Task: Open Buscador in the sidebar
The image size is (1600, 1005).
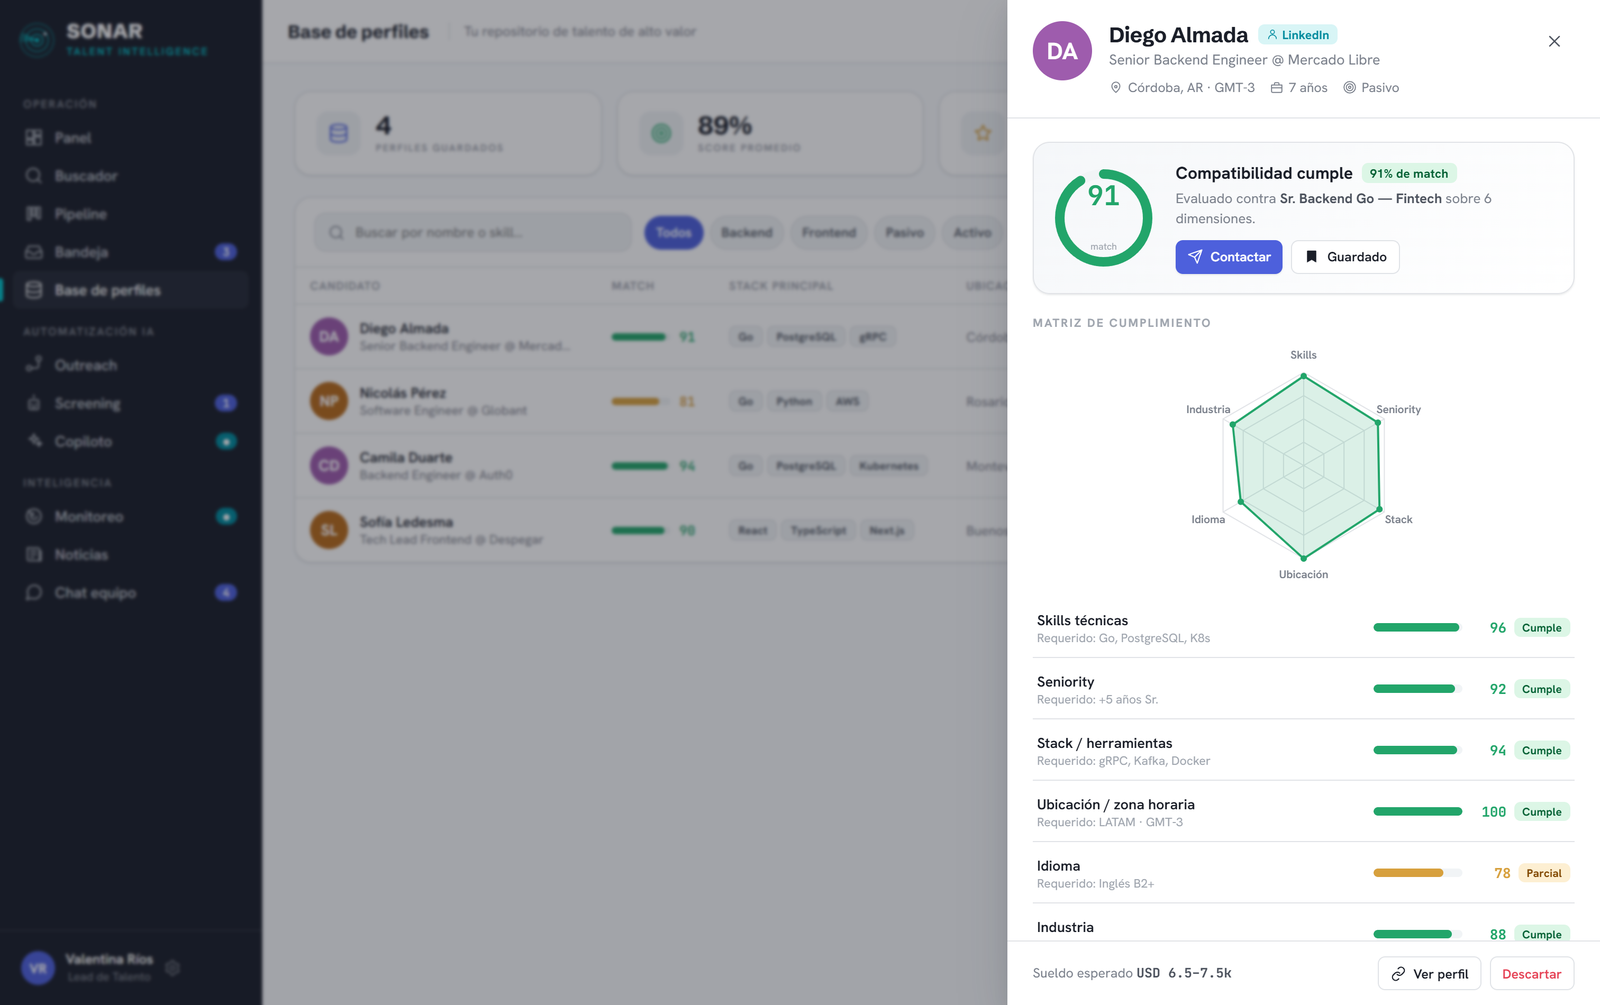Action: [x=132, y=176]
